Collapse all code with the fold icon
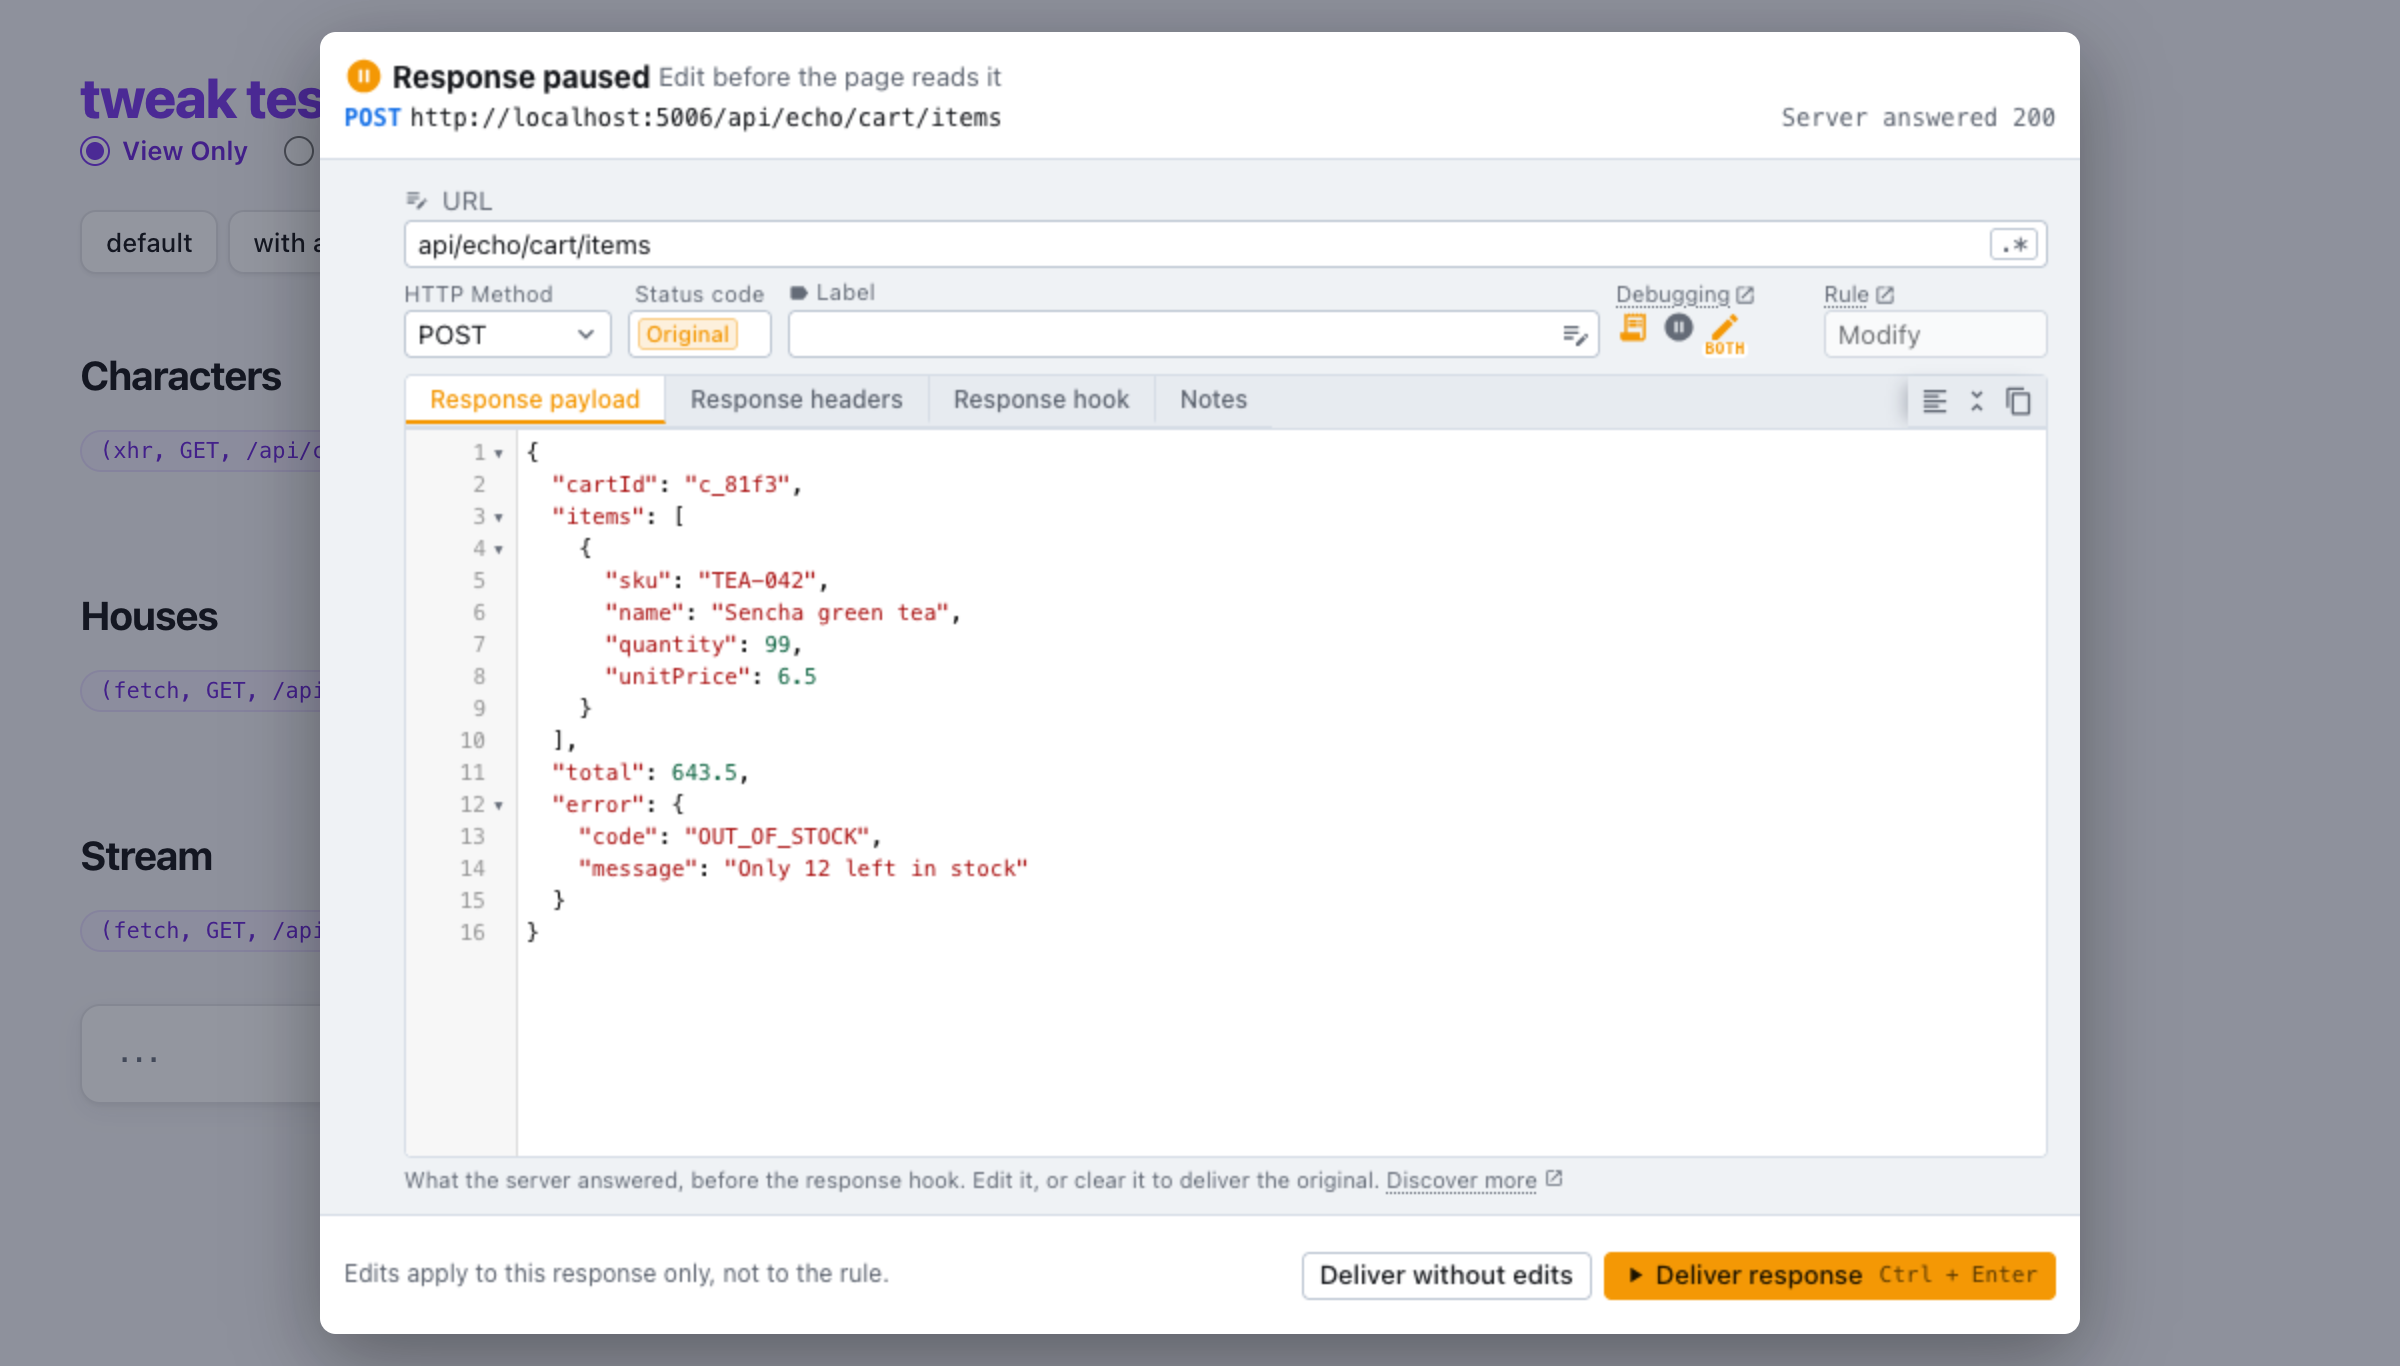This screenshot has width=2400, height=1366. pyautogui.click(x=1977, y=401)
